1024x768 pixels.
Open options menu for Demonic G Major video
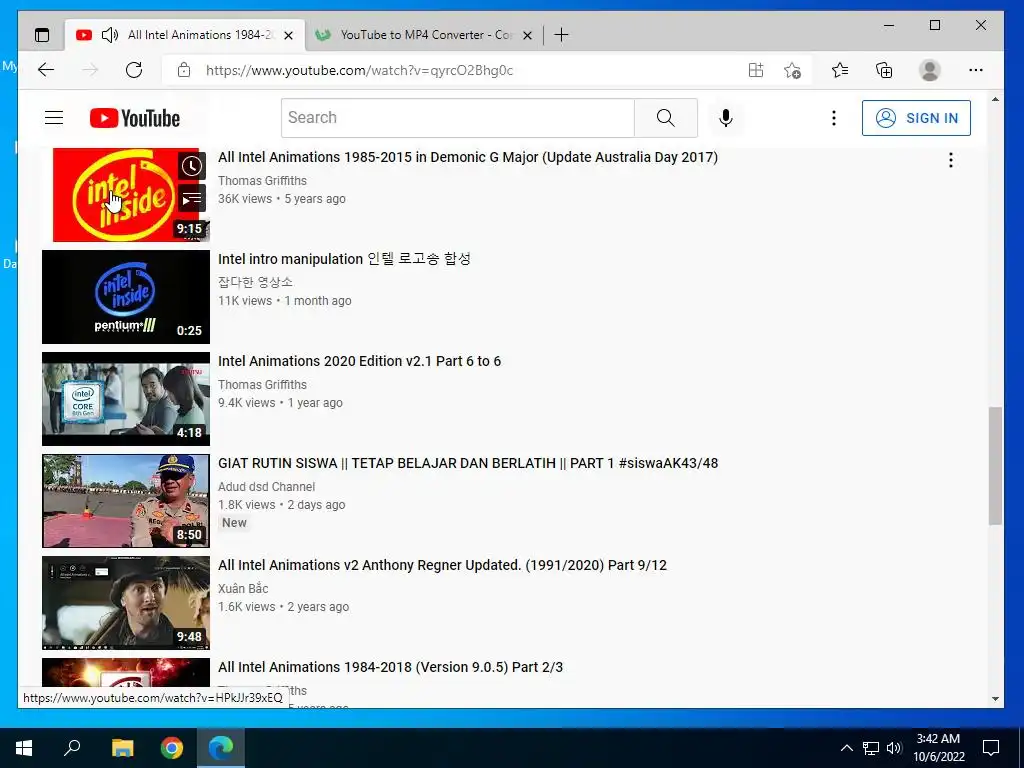(x=951, y=160)
